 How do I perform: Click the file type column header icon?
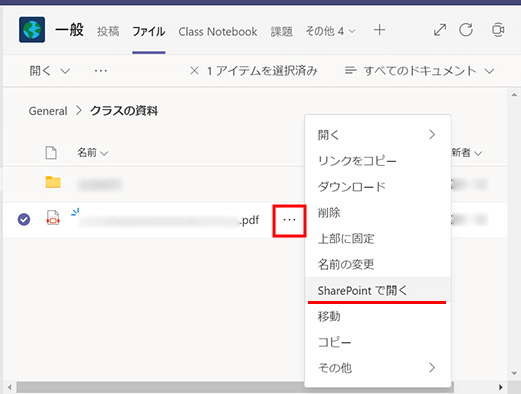click(51, 153)
